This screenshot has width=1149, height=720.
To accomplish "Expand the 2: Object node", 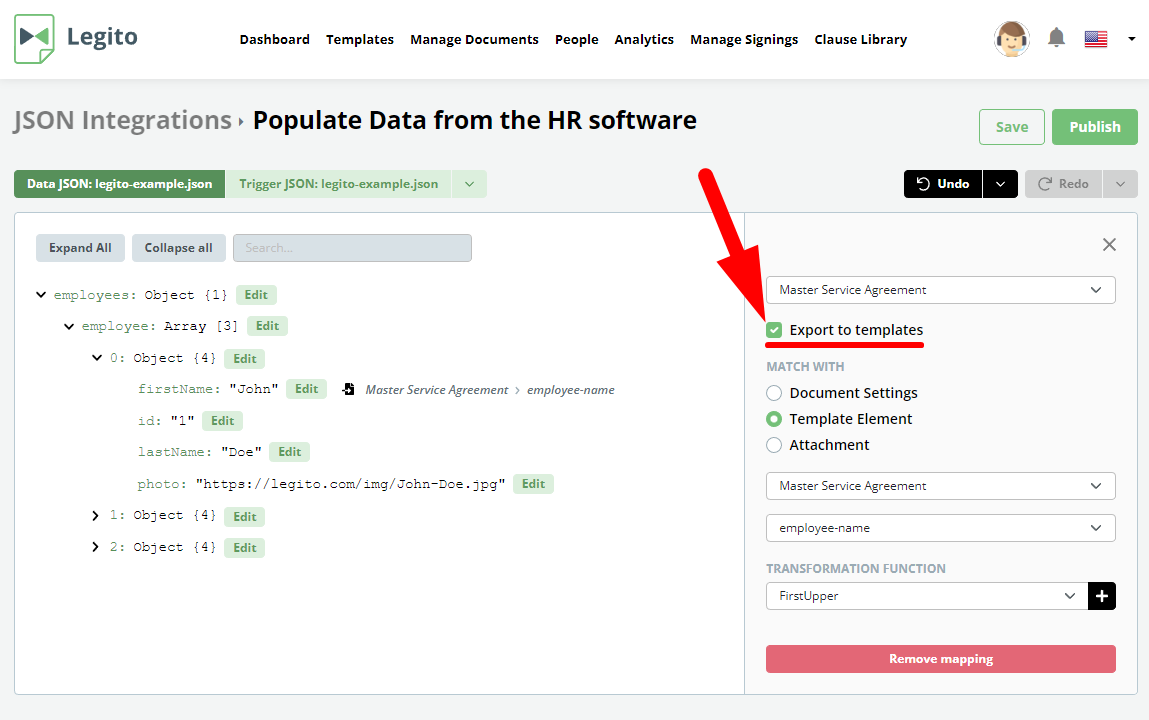I will (95, 547).
